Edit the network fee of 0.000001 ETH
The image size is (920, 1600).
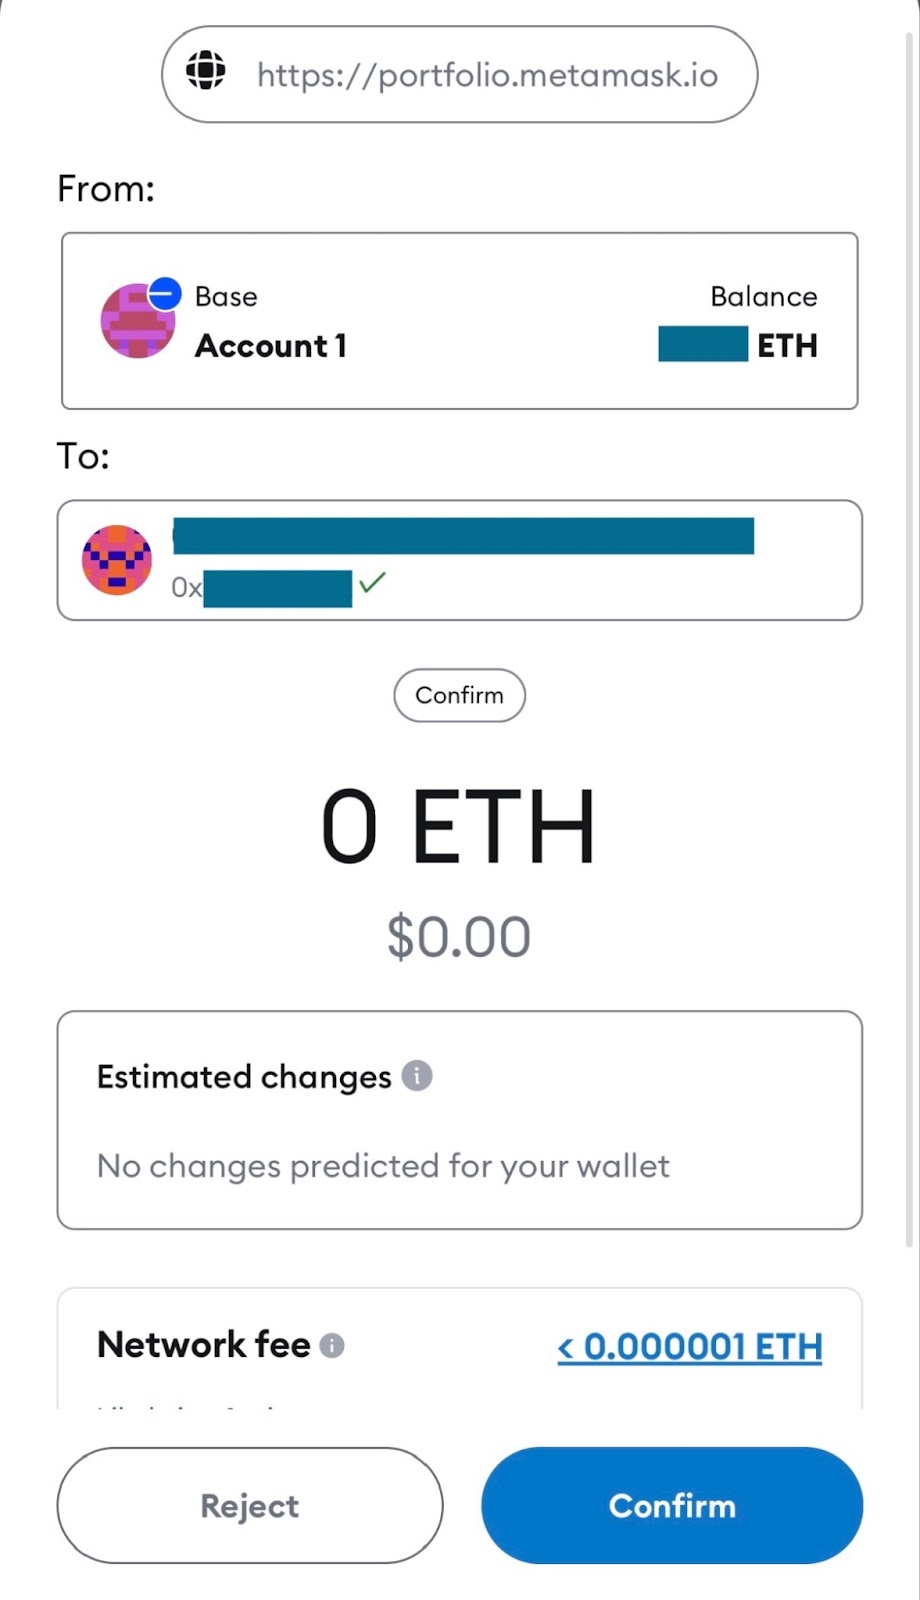[x=690, y=1347]
